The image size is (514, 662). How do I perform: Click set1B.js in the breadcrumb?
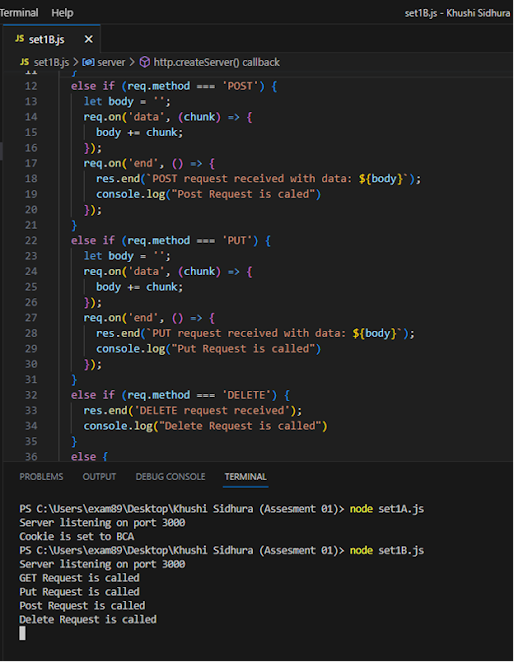coord(51,62)
